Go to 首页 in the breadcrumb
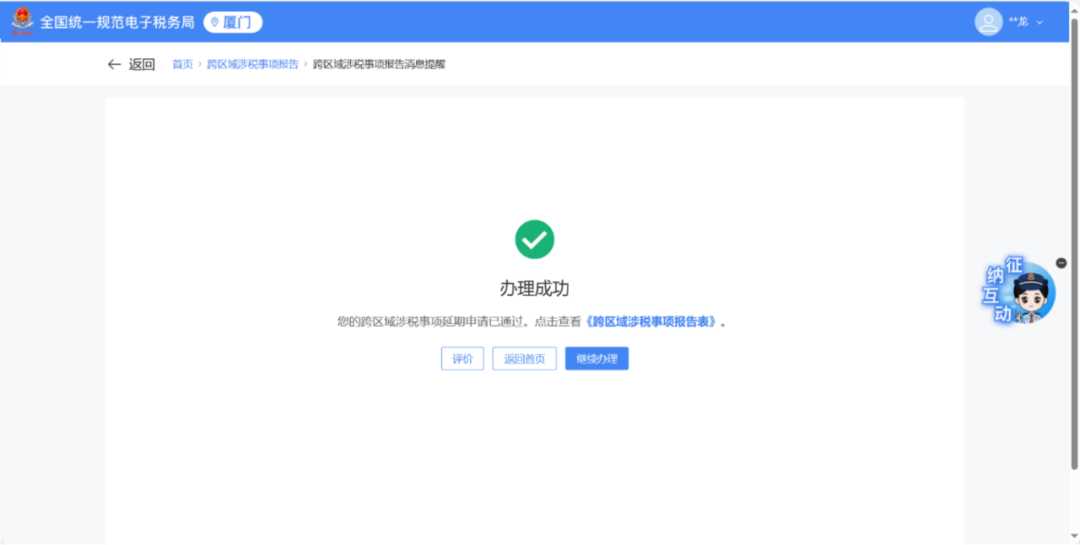 (182, 65)
